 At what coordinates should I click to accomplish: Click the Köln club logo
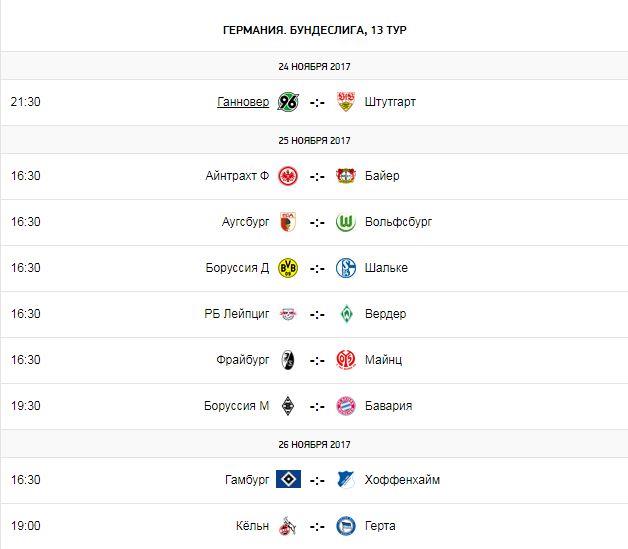pos(288,526)
